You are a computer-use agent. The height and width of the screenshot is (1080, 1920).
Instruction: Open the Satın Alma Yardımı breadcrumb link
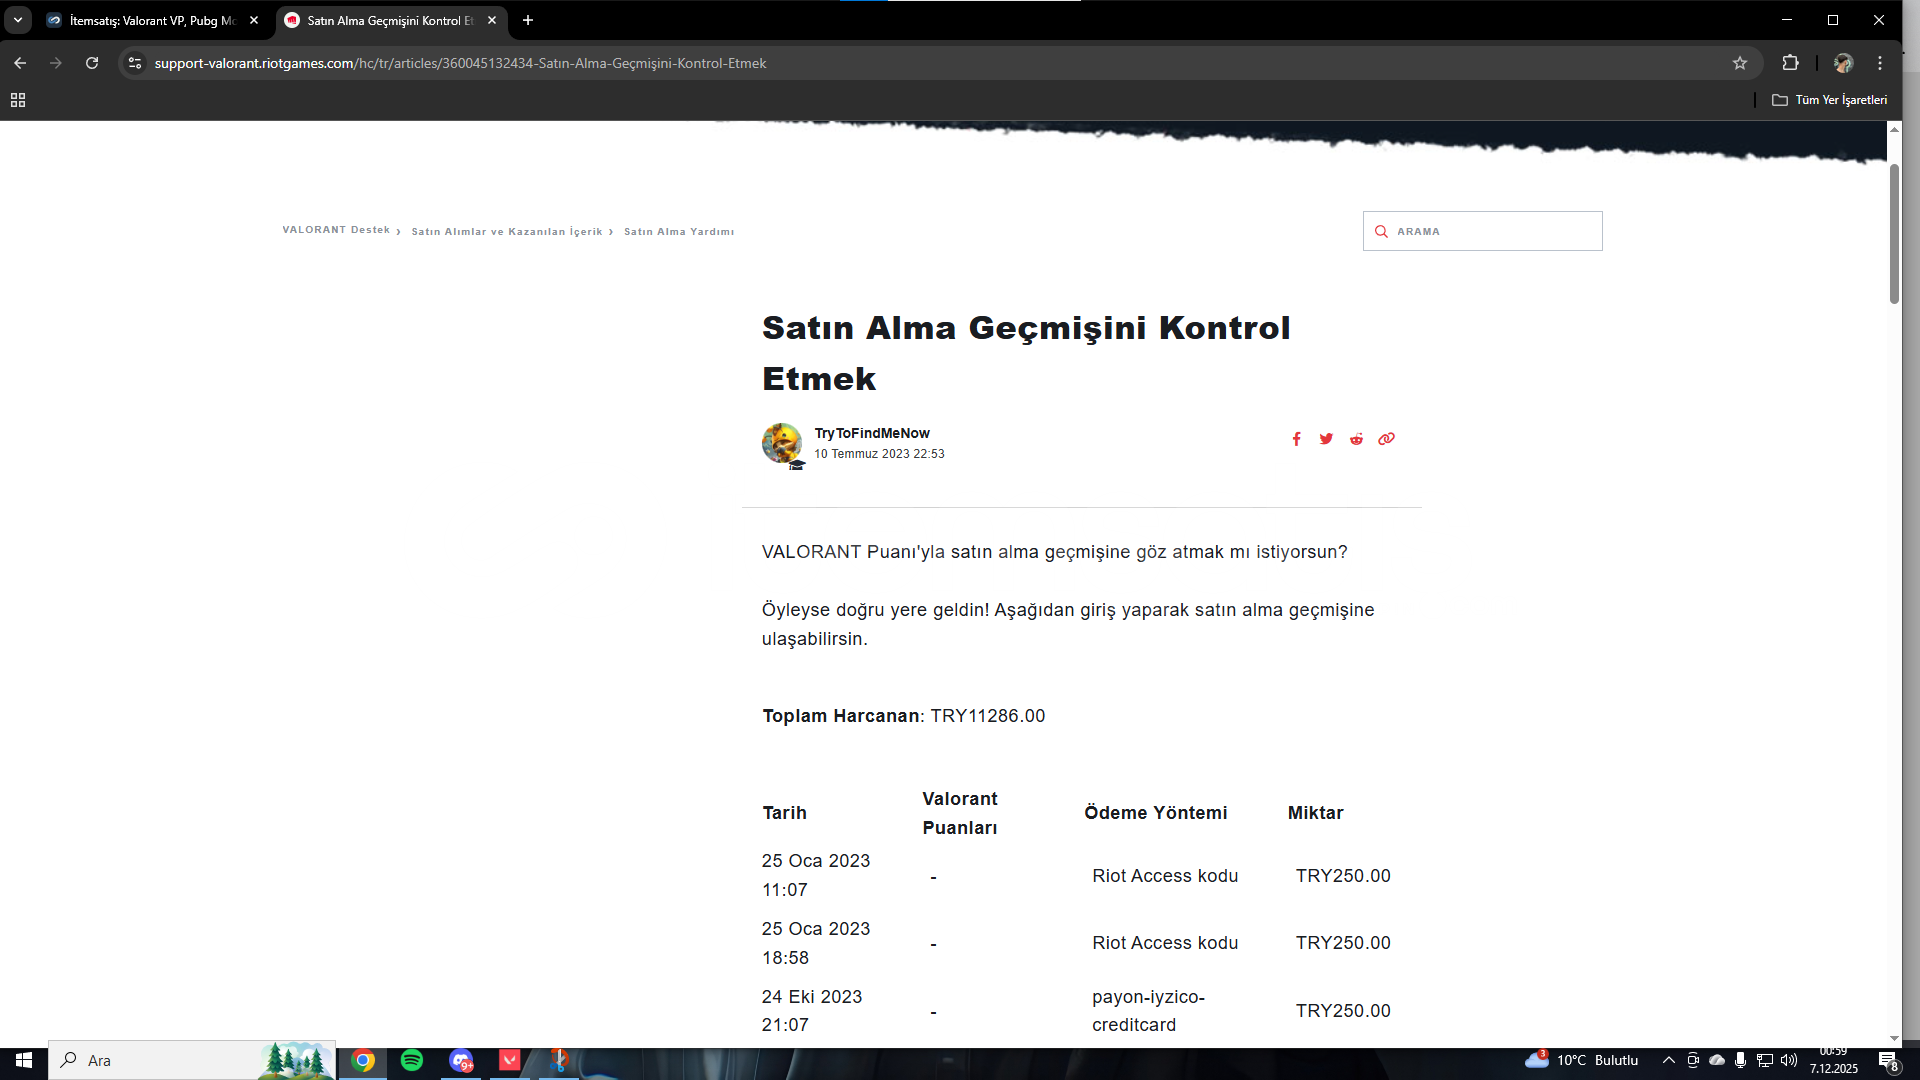pyautogui.click(x=678, y=231)
